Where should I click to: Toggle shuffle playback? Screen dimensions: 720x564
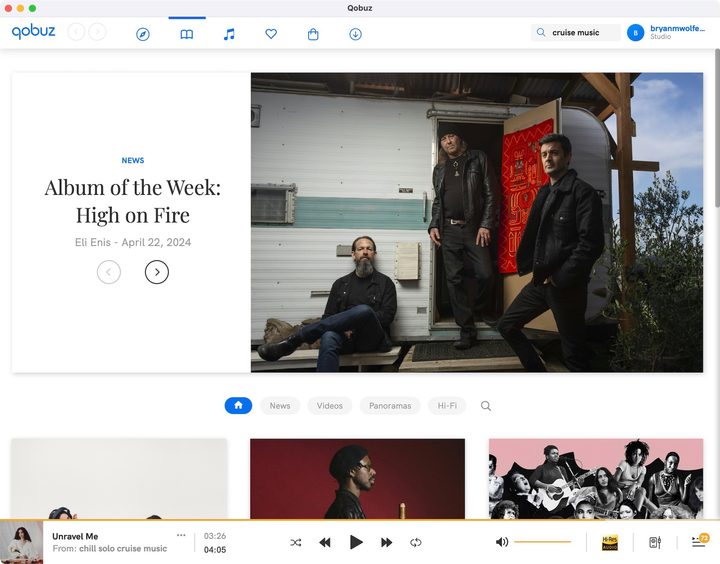tap(296, 542)
